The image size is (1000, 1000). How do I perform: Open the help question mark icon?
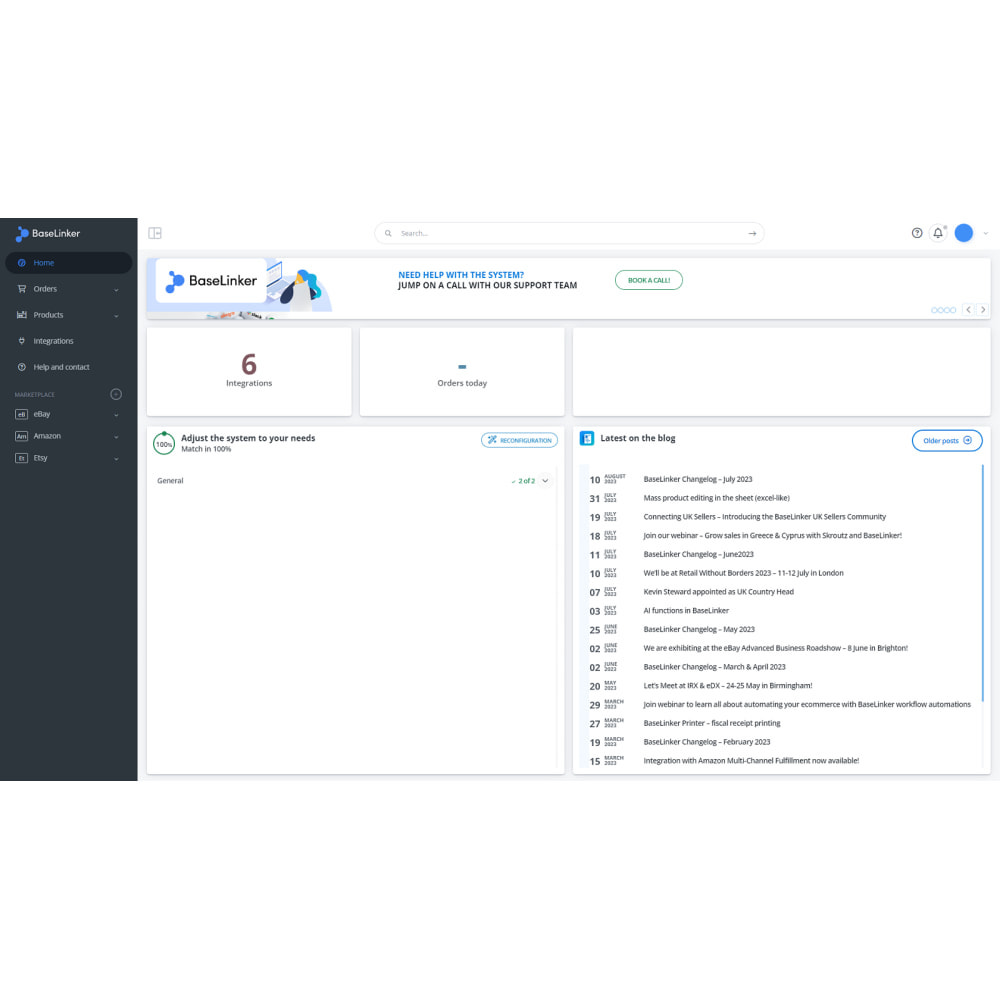pyautogui.click(x=916, y=233)
